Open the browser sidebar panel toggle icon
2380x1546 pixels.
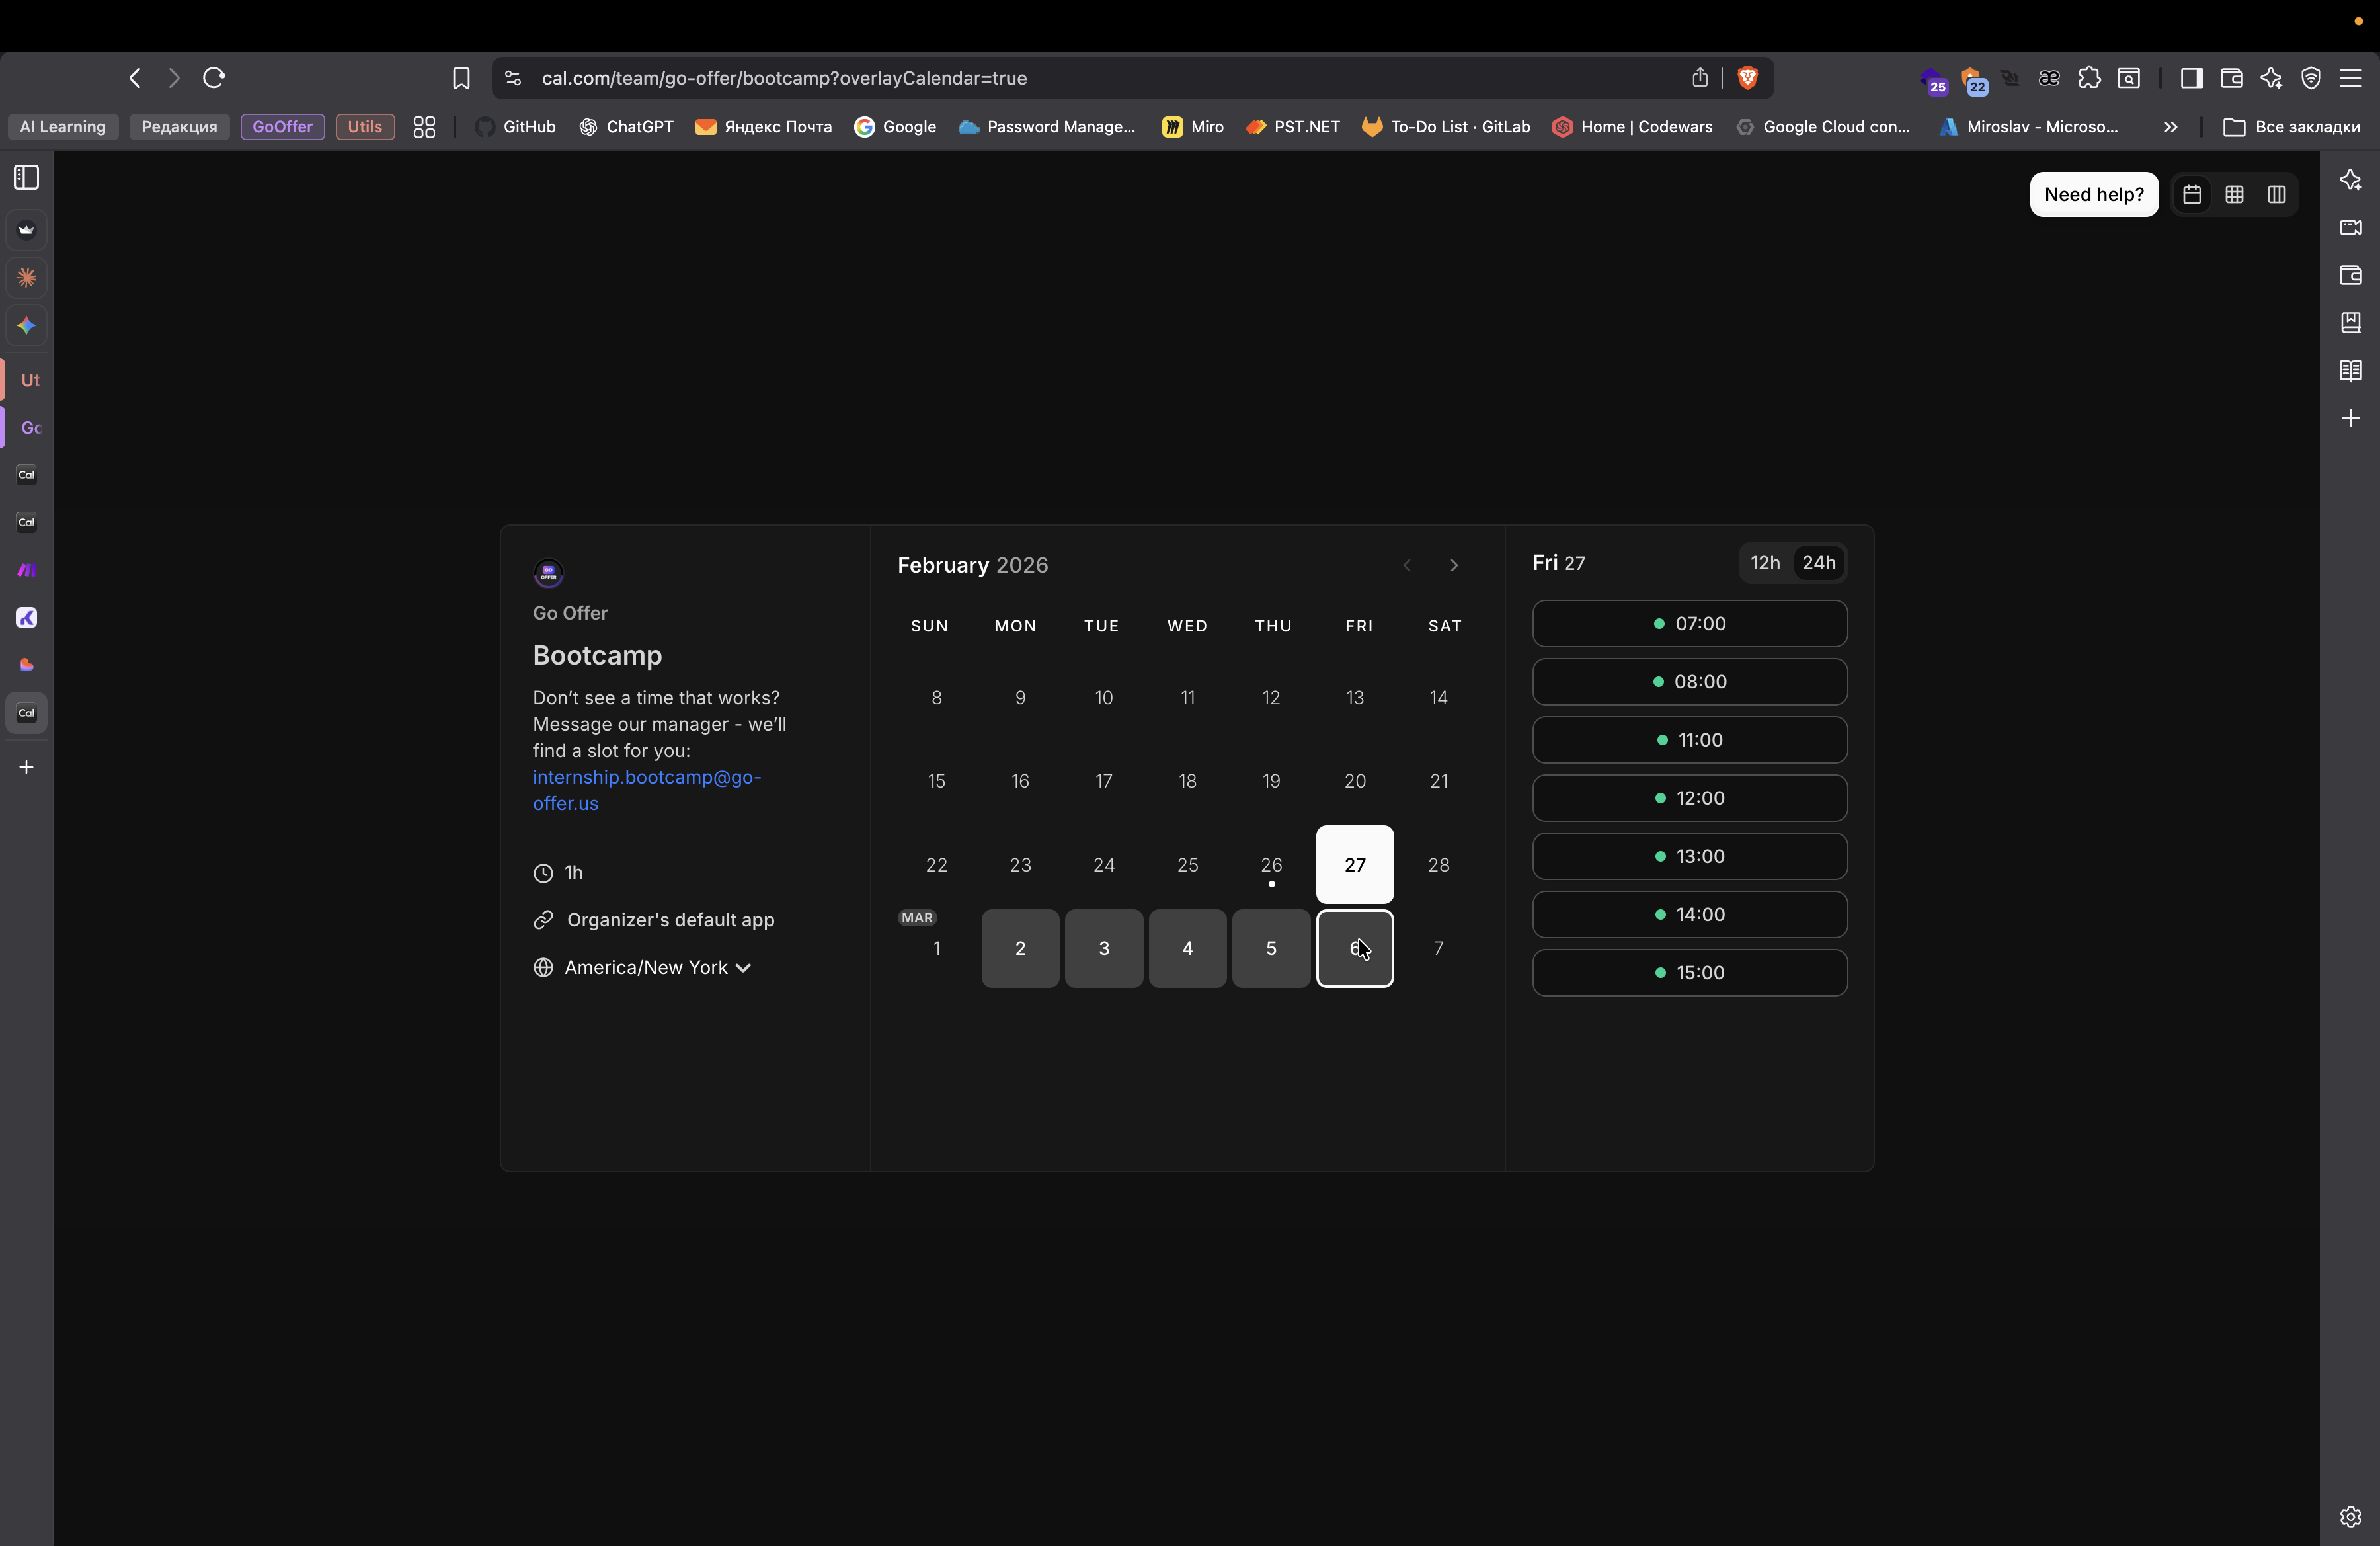2191,78
